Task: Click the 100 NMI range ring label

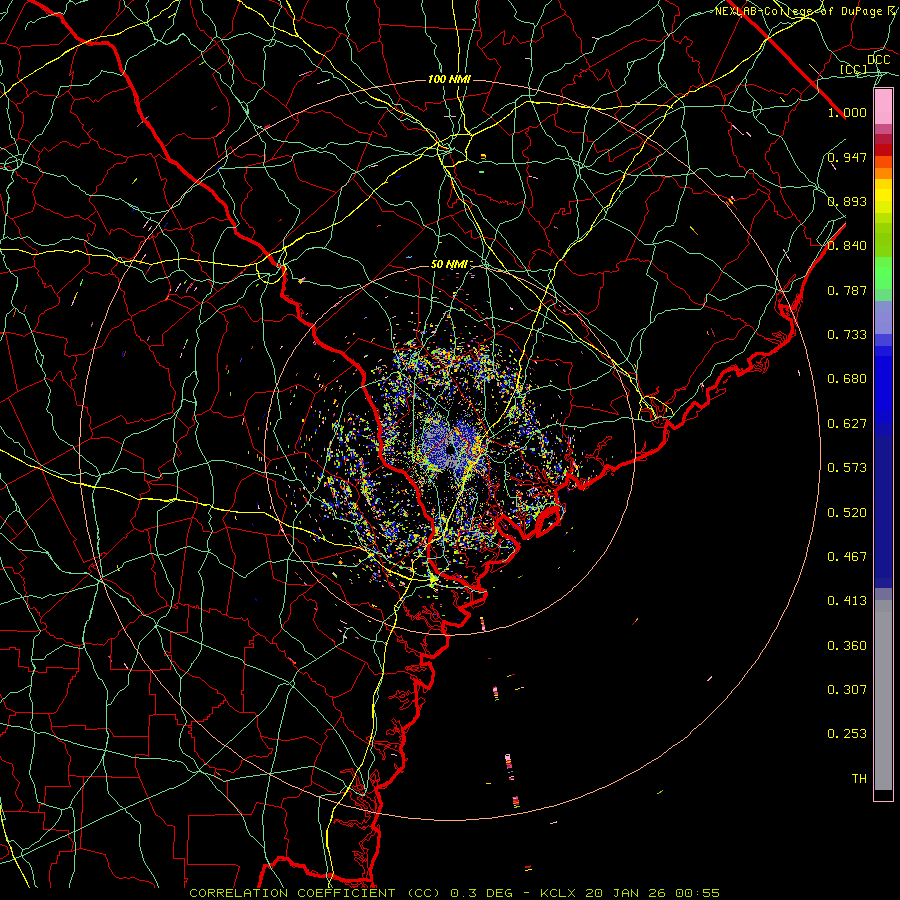Action: coord(449,79)
